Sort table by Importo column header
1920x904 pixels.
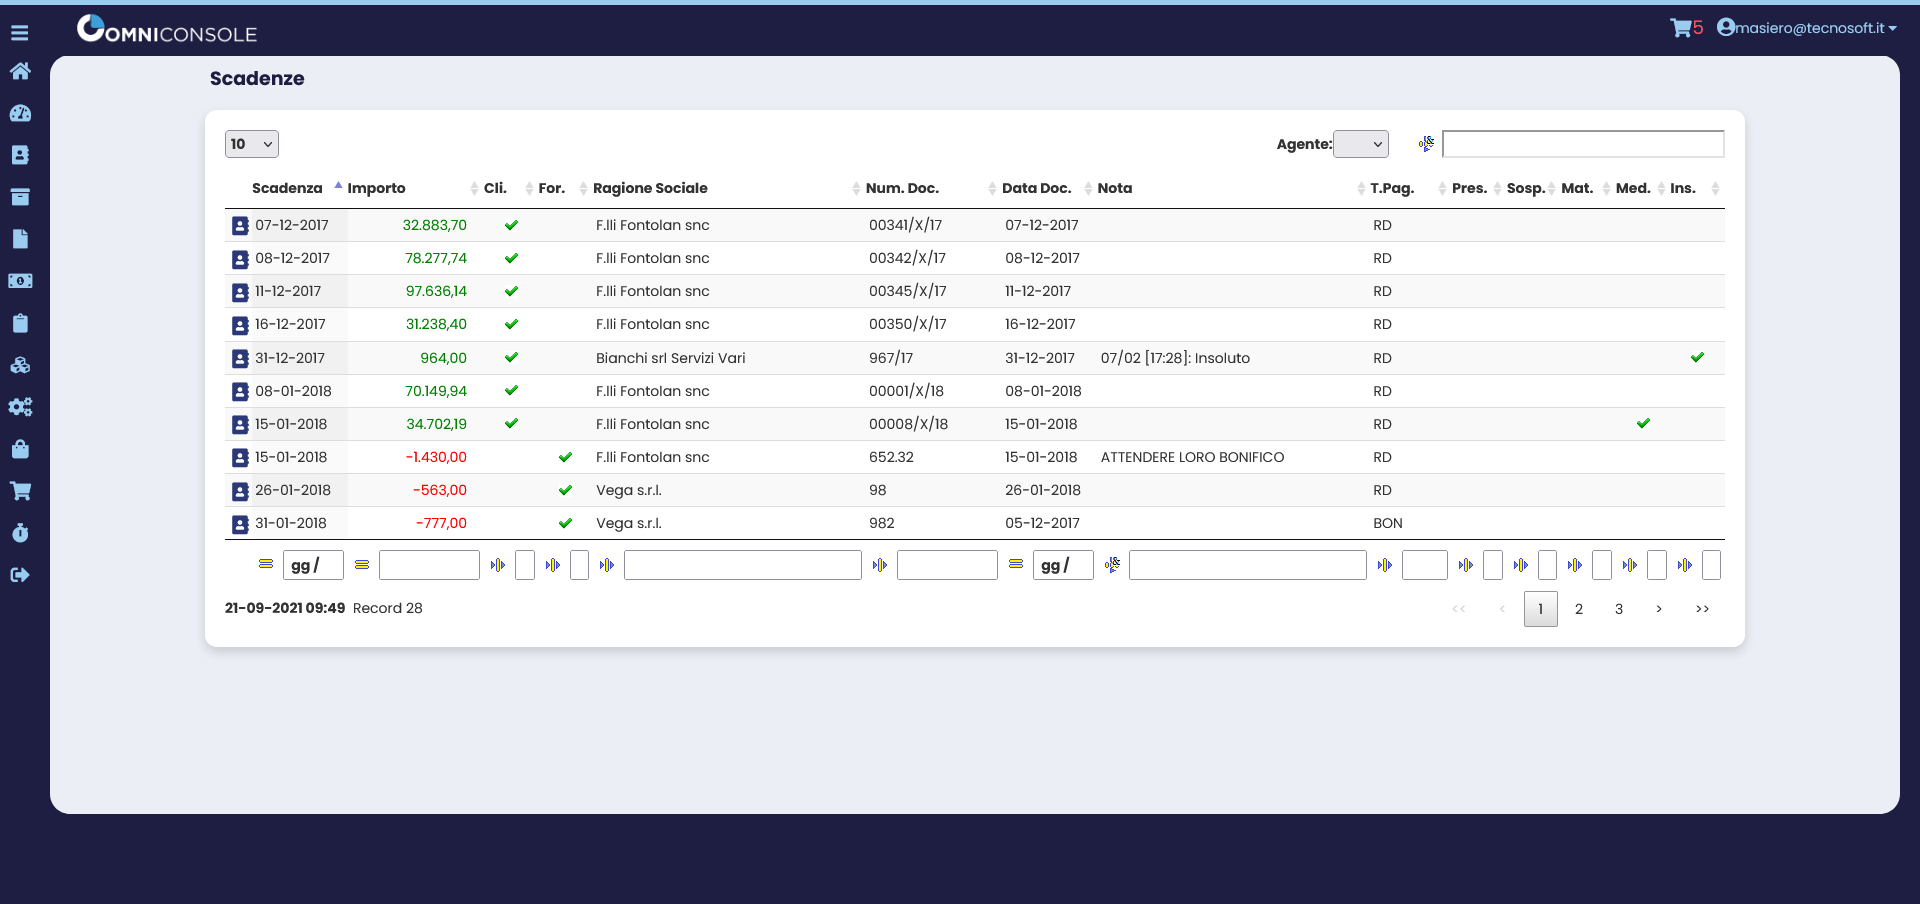click(376, 188)
